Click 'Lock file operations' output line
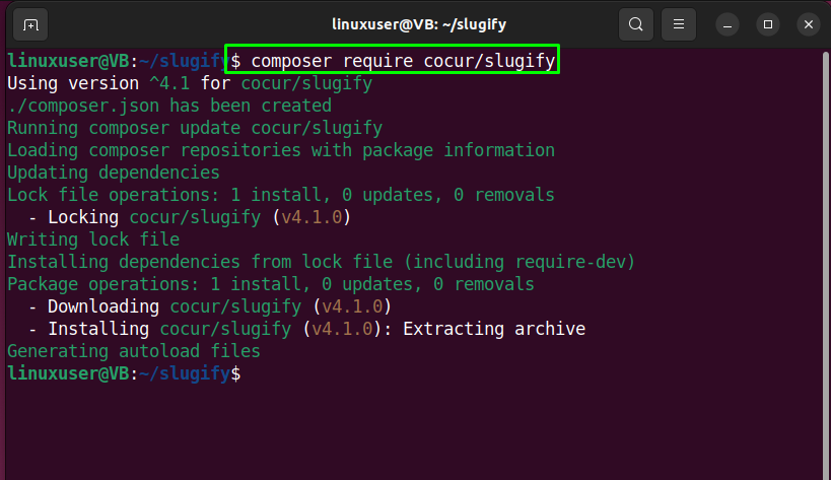832x480 pixels. [x=281, y=195]
